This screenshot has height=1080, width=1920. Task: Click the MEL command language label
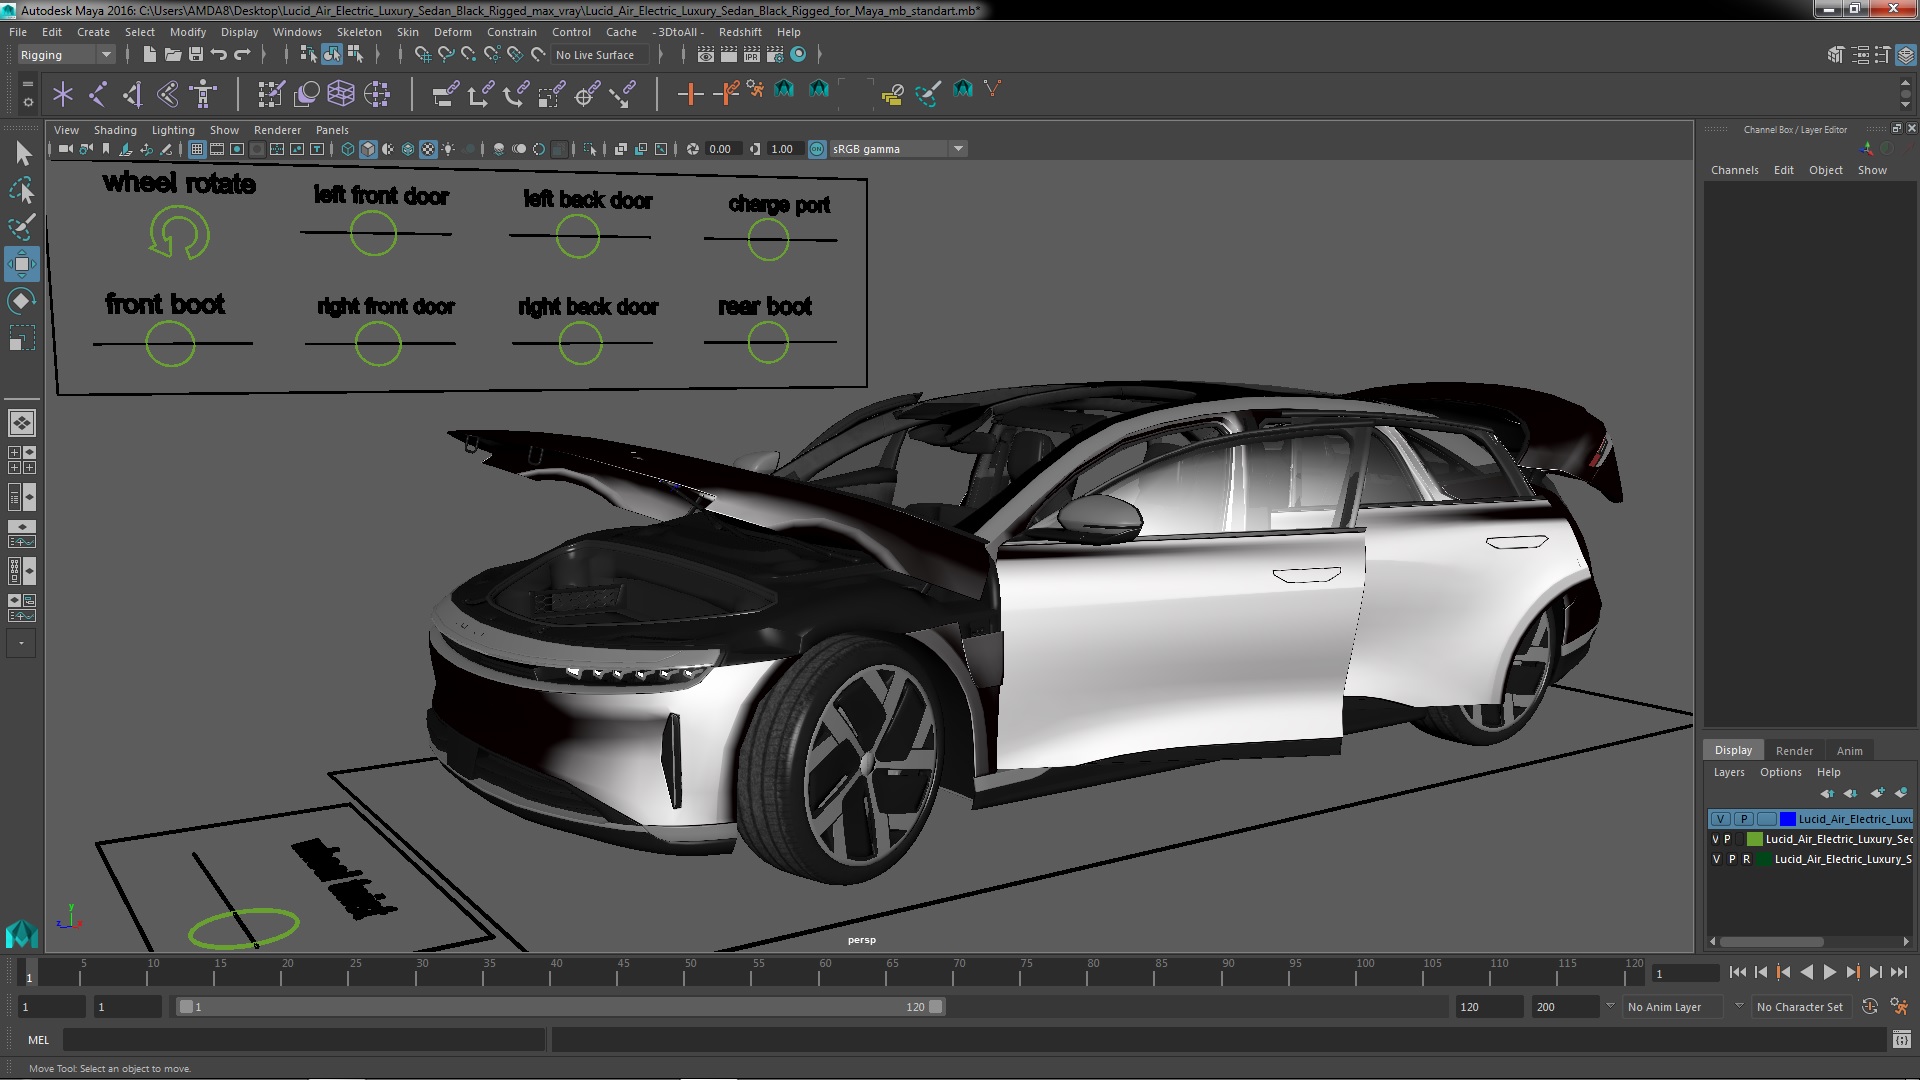click(38, 1040)
